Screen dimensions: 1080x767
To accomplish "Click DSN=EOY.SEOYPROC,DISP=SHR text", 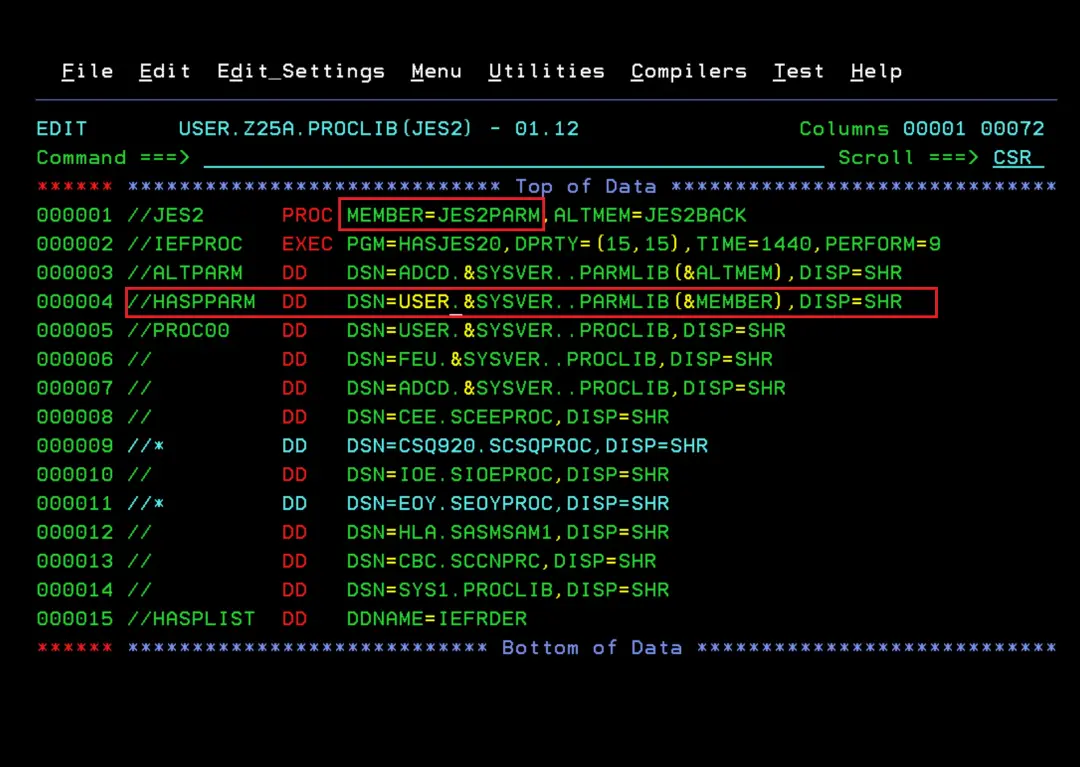I will pyautogui.click(x=508, y=504).
